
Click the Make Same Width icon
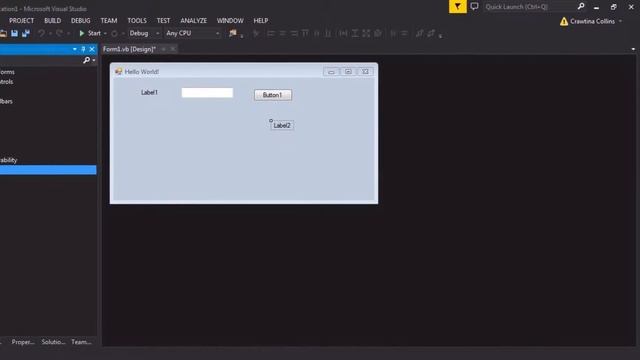343,33
